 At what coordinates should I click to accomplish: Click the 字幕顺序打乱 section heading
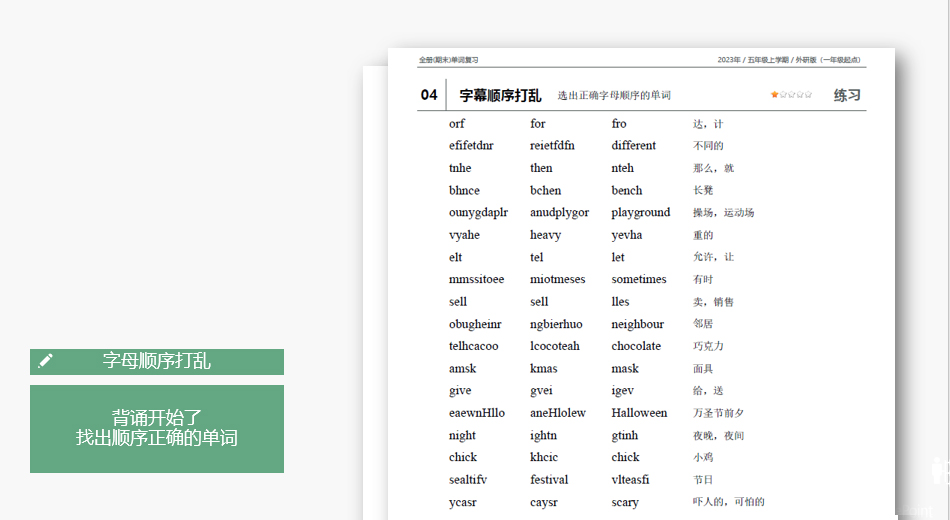(500, 96)
